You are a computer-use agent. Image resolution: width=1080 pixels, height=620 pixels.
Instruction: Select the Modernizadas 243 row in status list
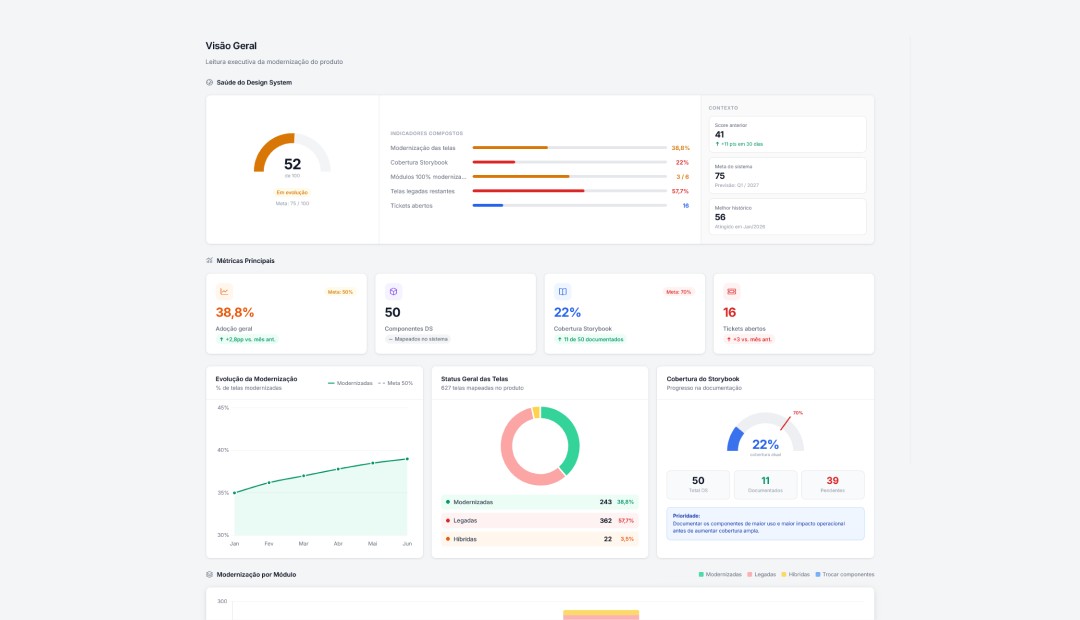(539, 502)
